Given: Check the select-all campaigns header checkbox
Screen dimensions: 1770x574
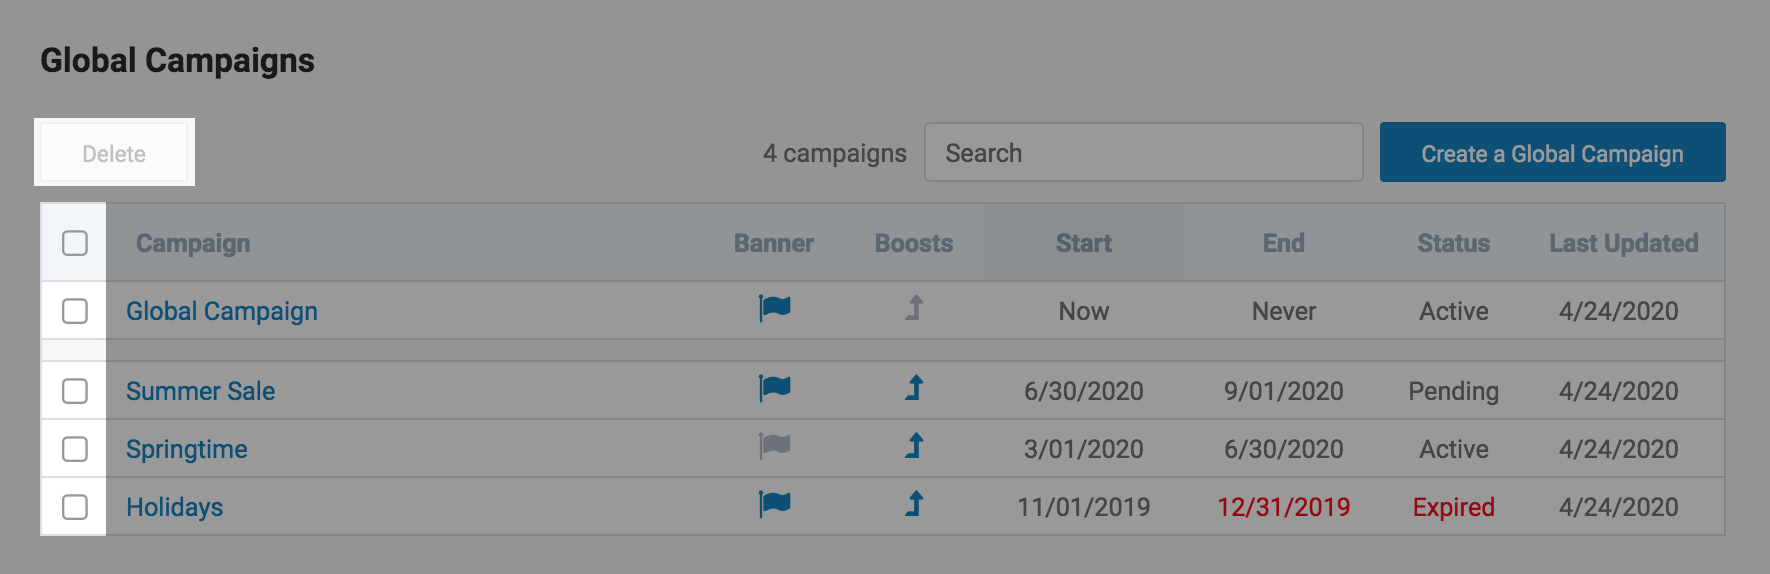Looking at the screenshot, I should point(75,243).
